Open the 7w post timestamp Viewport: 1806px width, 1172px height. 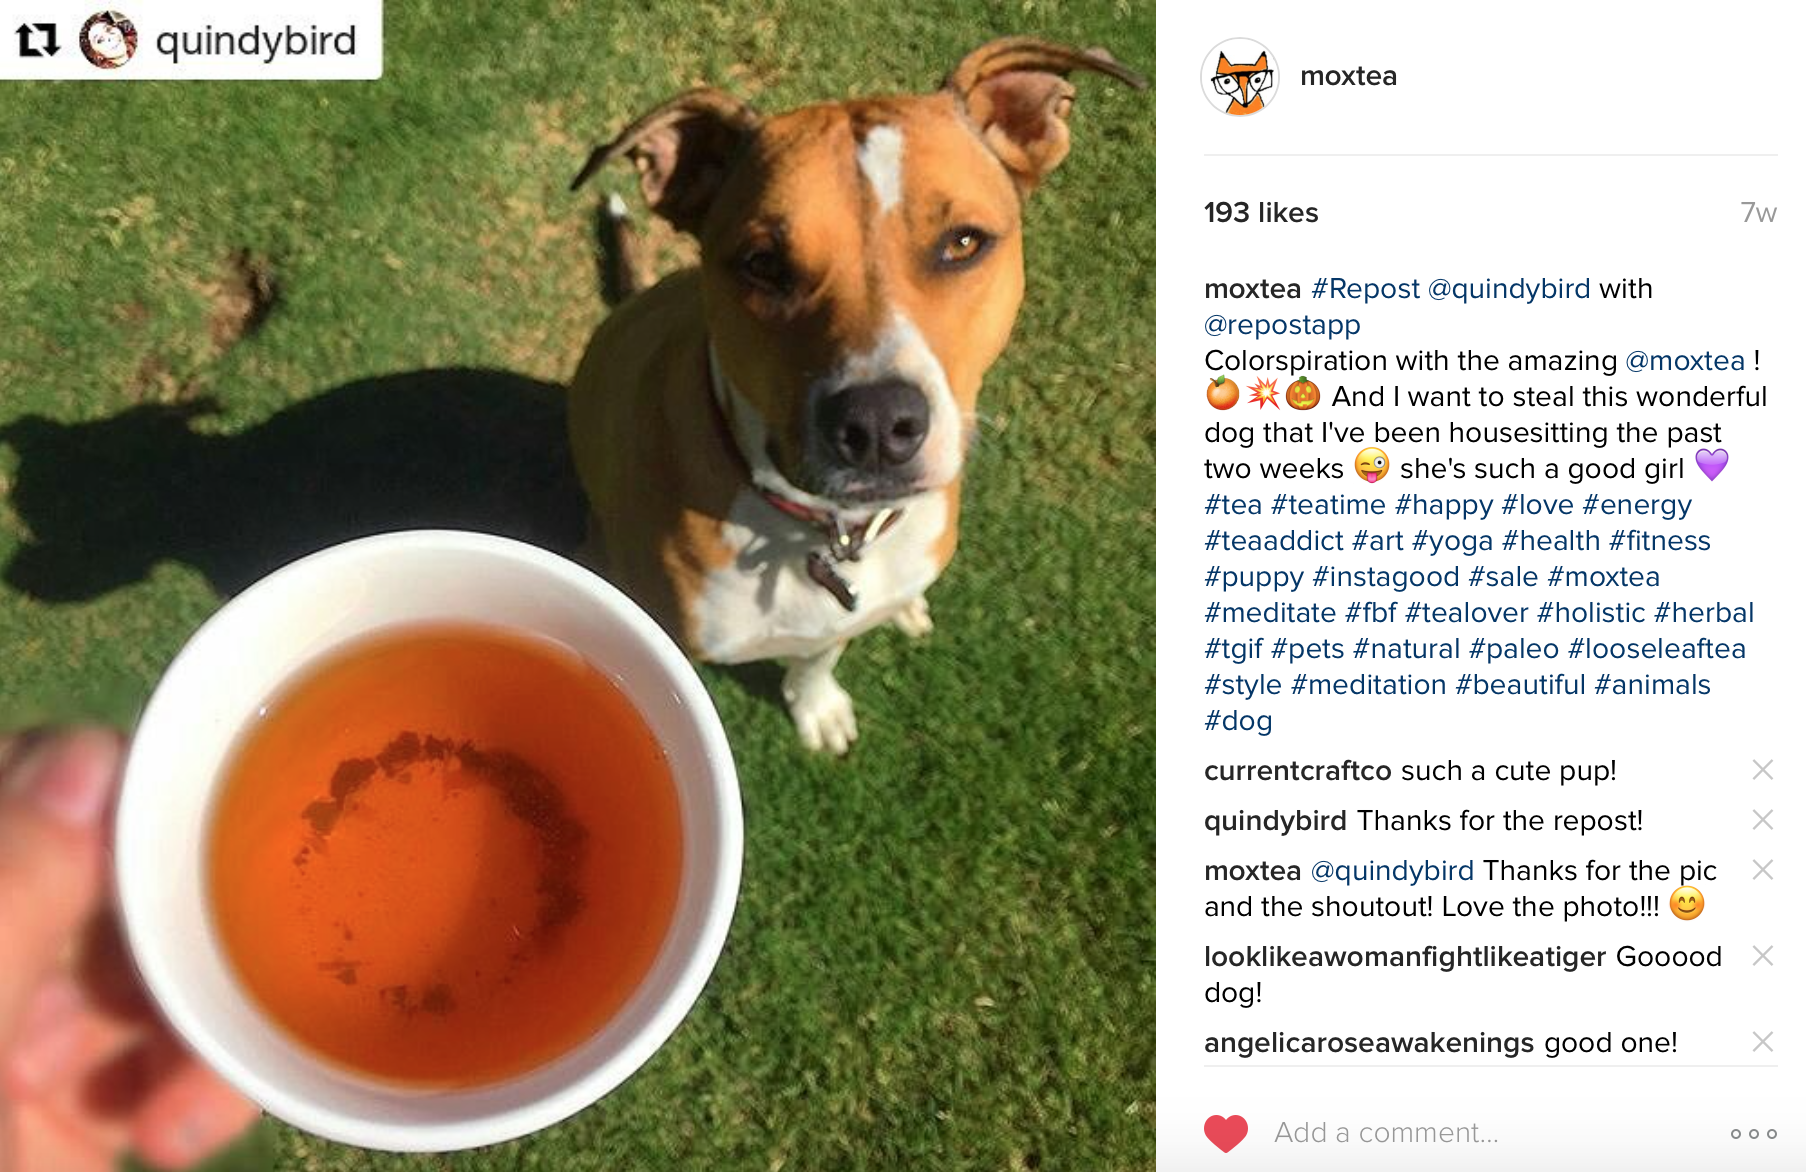coord(1758,213)
